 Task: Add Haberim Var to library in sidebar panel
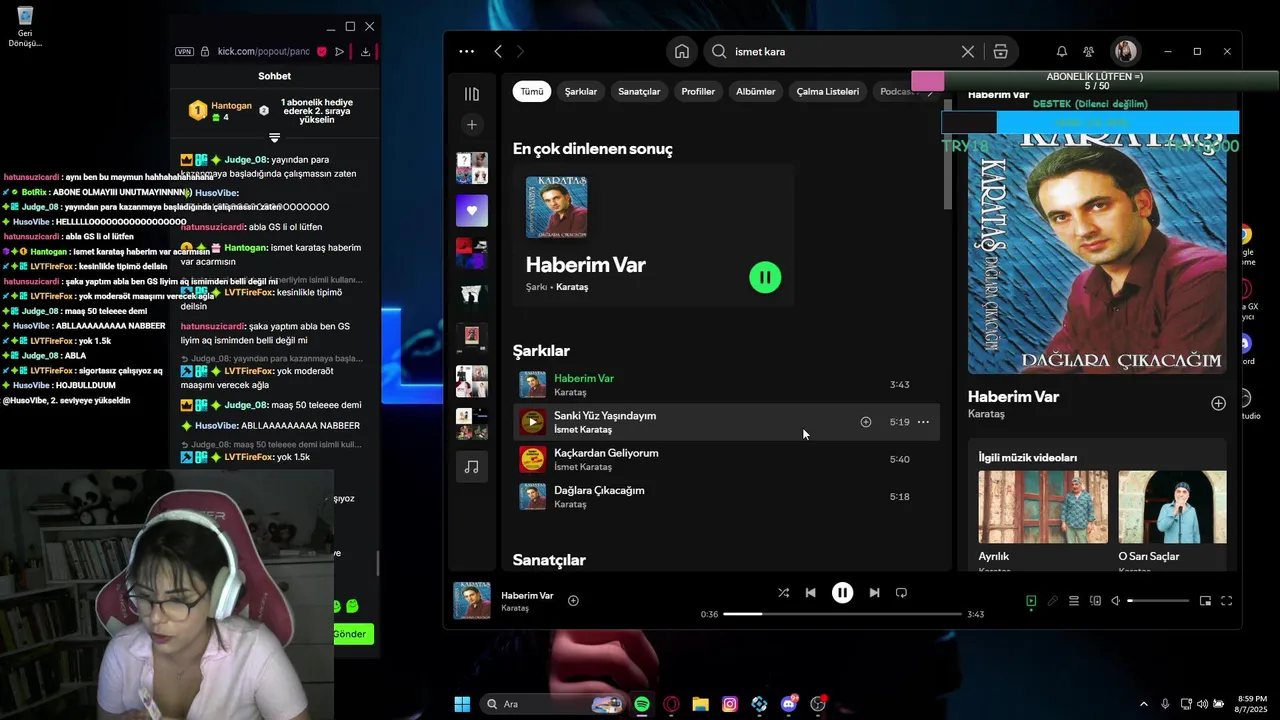click(x=1218, y=403)
